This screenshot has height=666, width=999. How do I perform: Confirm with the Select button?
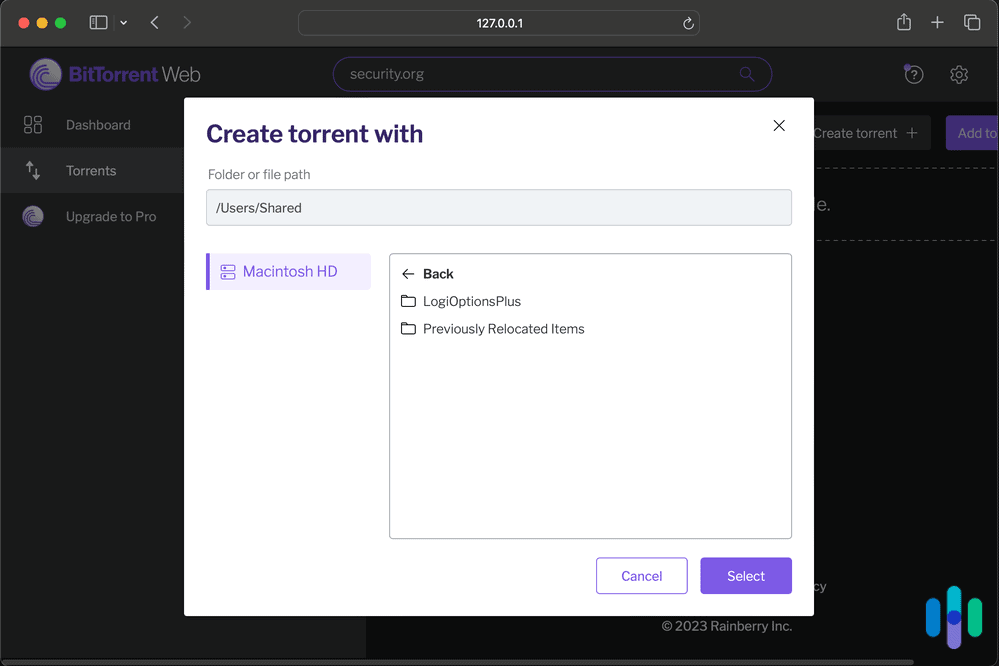(745, 575)
